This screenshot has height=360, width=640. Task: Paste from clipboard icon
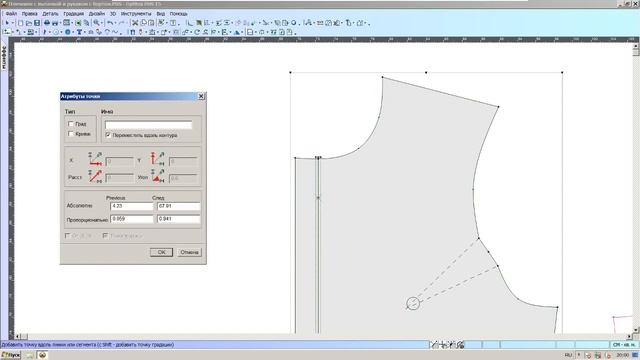click(151, 23)
